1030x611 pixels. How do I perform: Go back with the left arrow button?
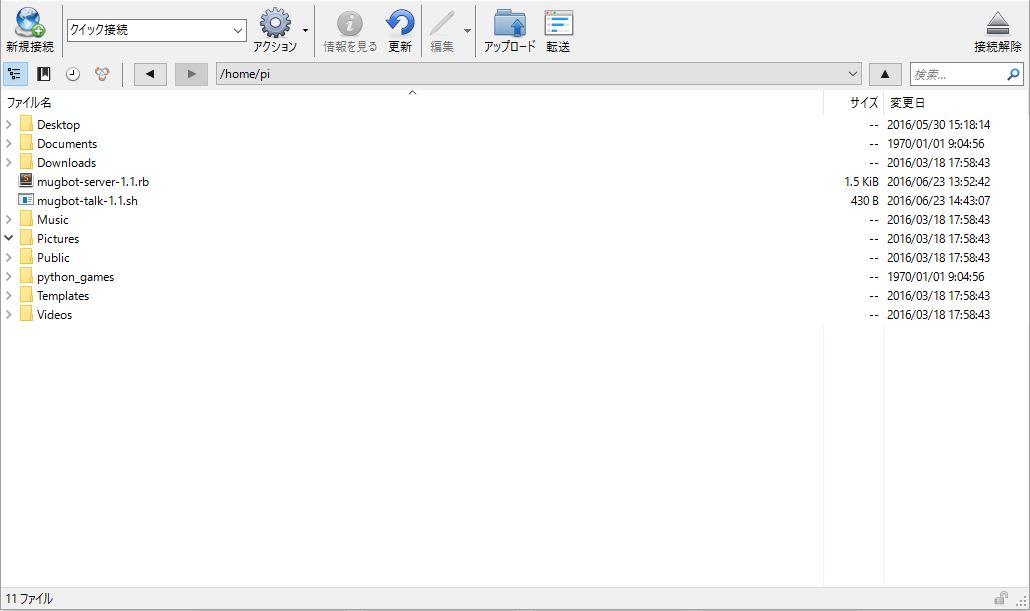150,74
